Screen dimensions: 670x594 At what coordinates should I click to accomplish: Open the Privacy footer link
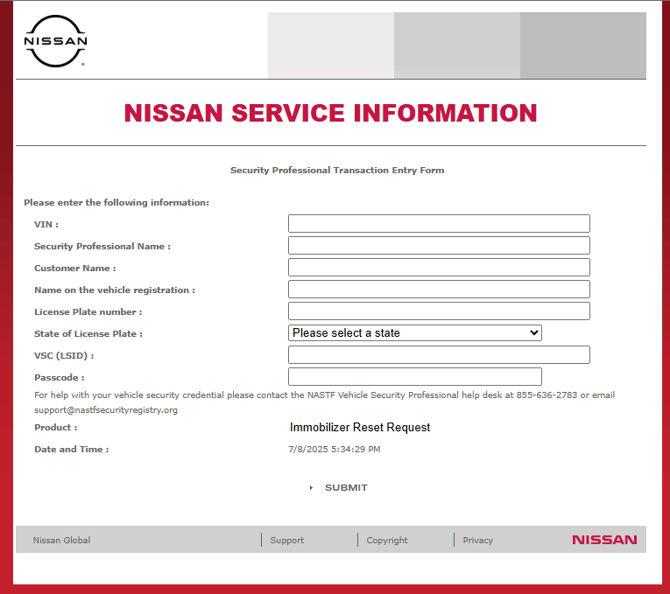point(478,540)
